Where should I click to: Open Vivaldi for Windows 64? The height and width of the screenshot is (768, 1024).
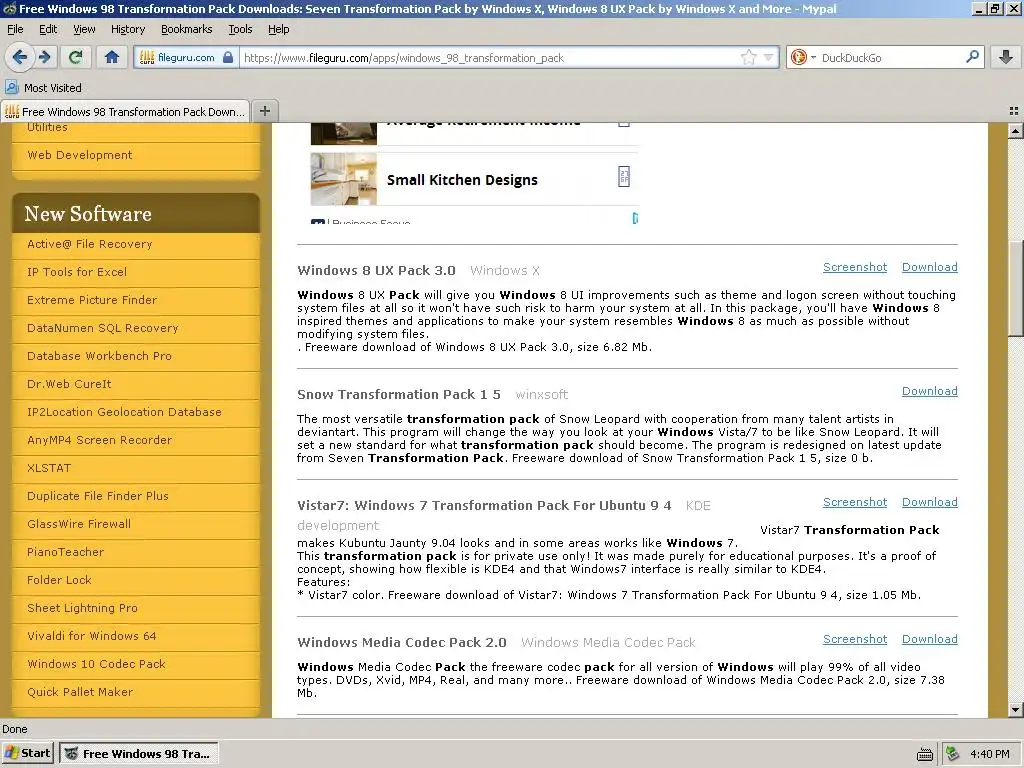click(x=91, y=637)
